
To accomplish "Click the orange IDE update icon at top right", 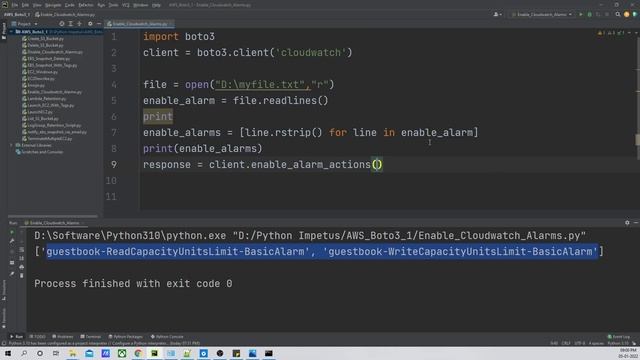I will point(627,14).
